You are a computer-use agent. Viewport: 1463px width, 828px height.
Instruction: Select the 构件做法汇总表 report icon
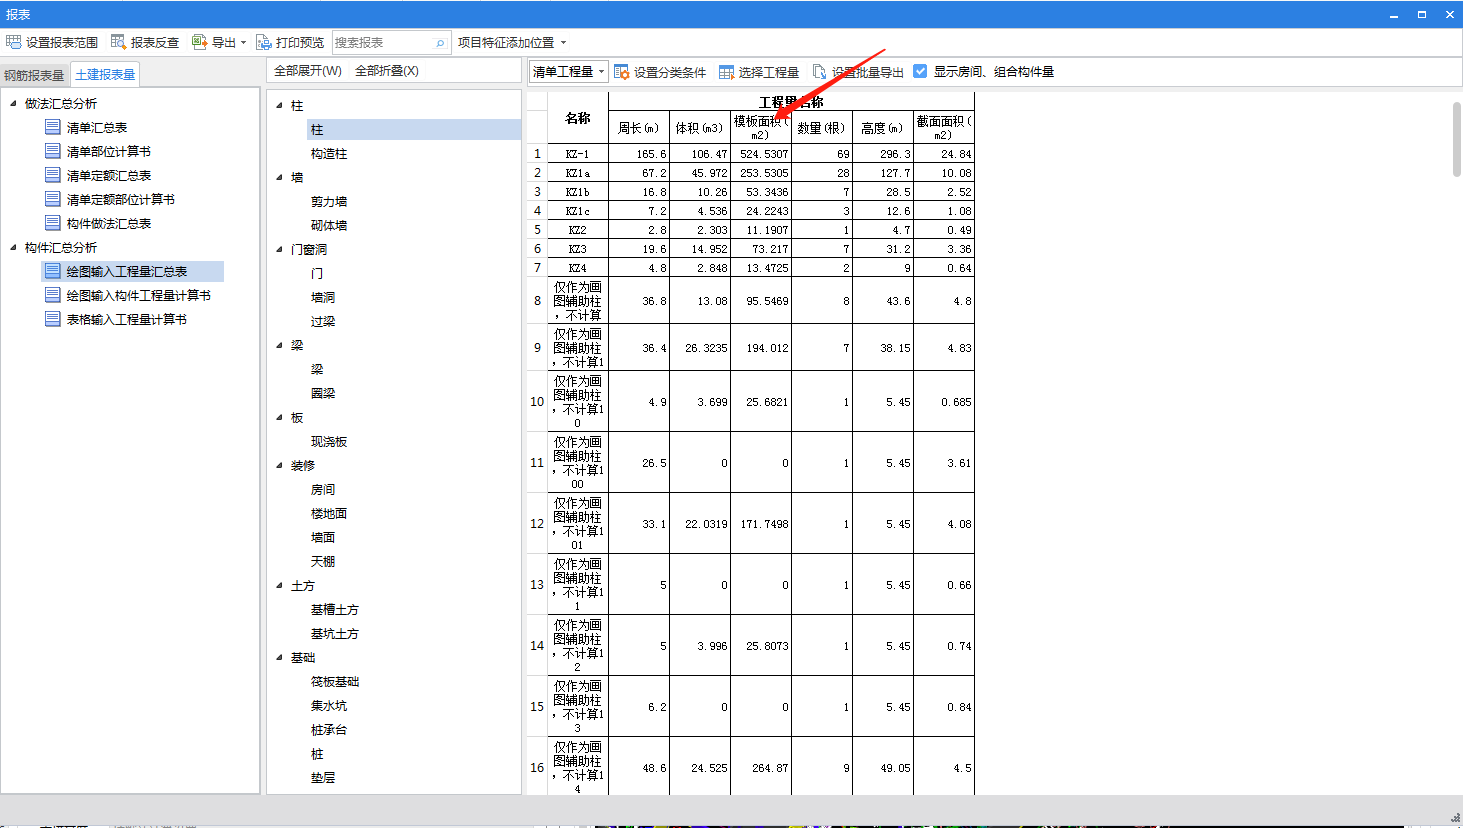[x=53, y=223]
